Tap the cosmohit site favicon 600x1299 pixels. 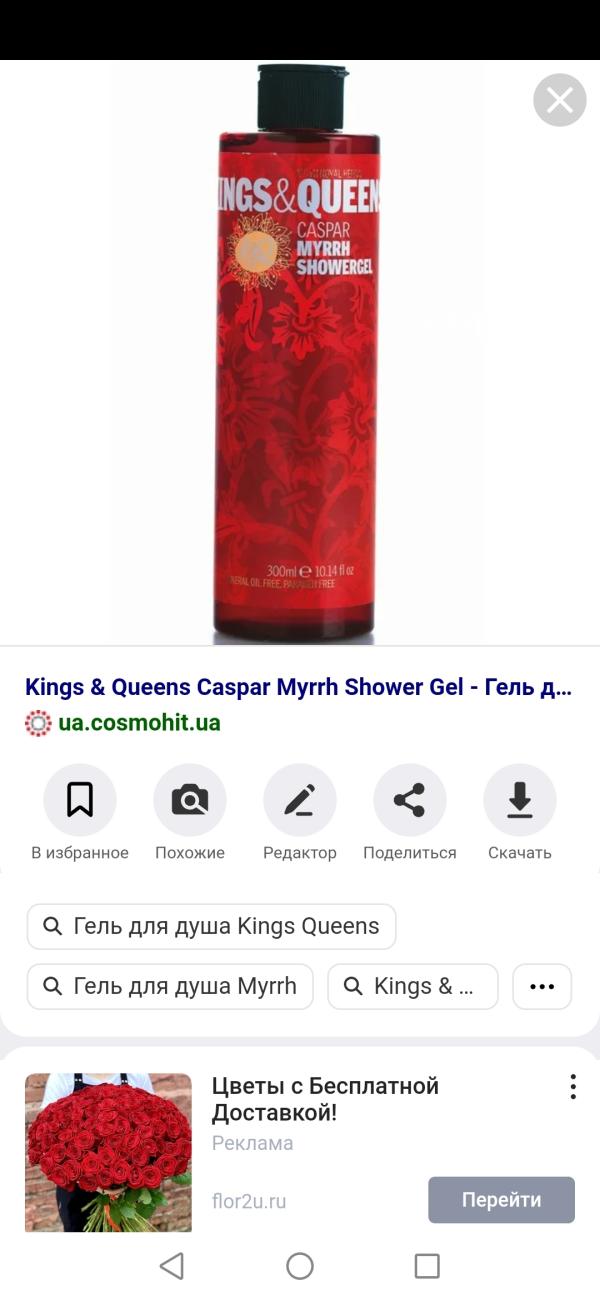tap(38, 723)
